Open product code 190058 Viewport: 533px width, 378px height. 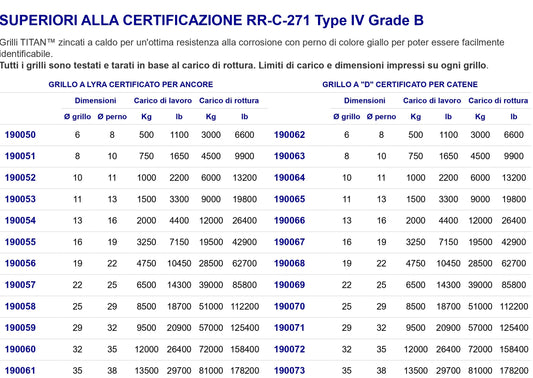(20, 306)
